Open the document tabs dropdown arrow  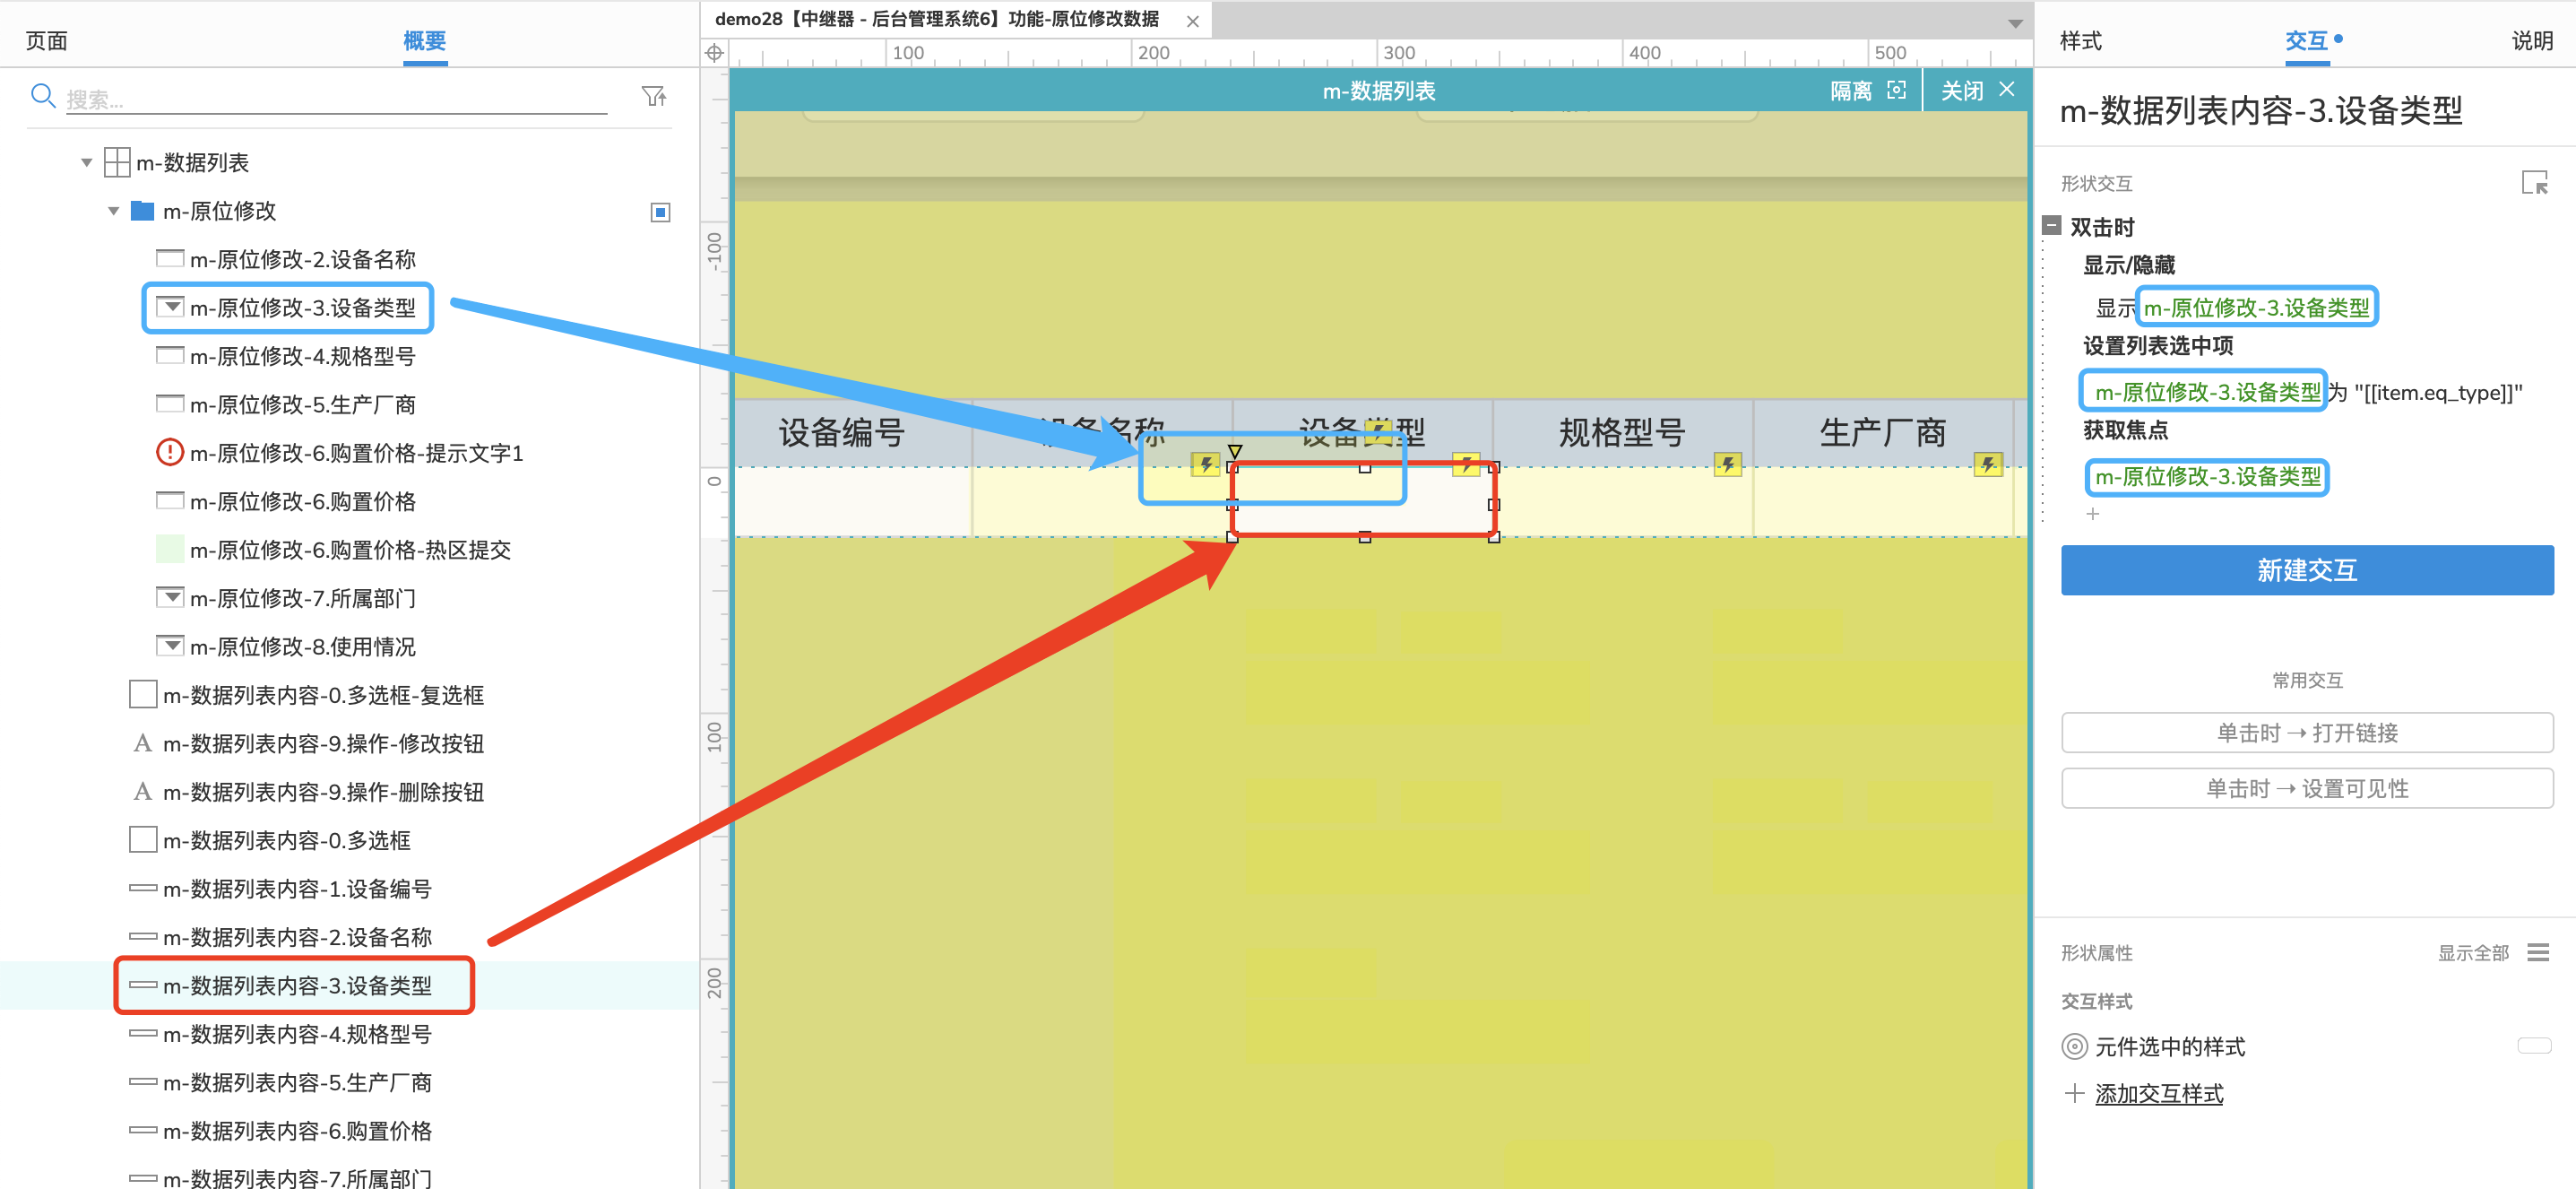tap(2015, 23)
